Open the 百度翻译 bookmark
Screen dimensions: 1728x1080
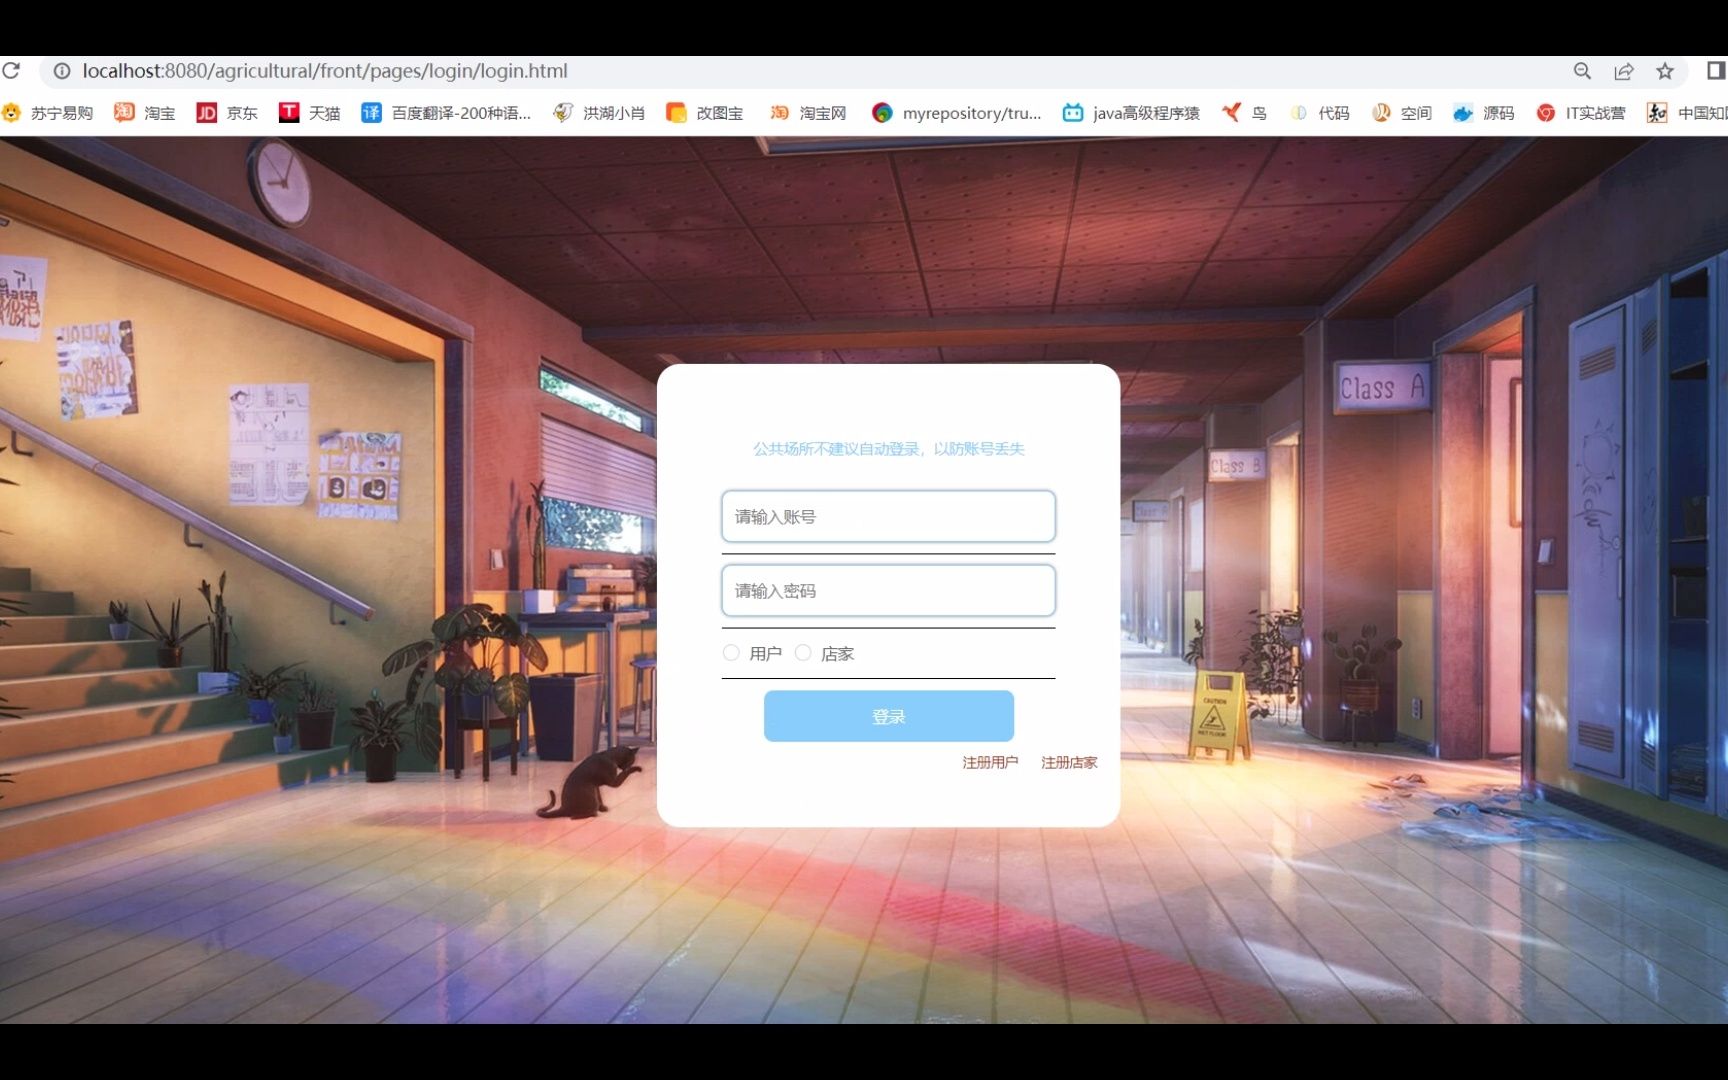coord(446,113)
